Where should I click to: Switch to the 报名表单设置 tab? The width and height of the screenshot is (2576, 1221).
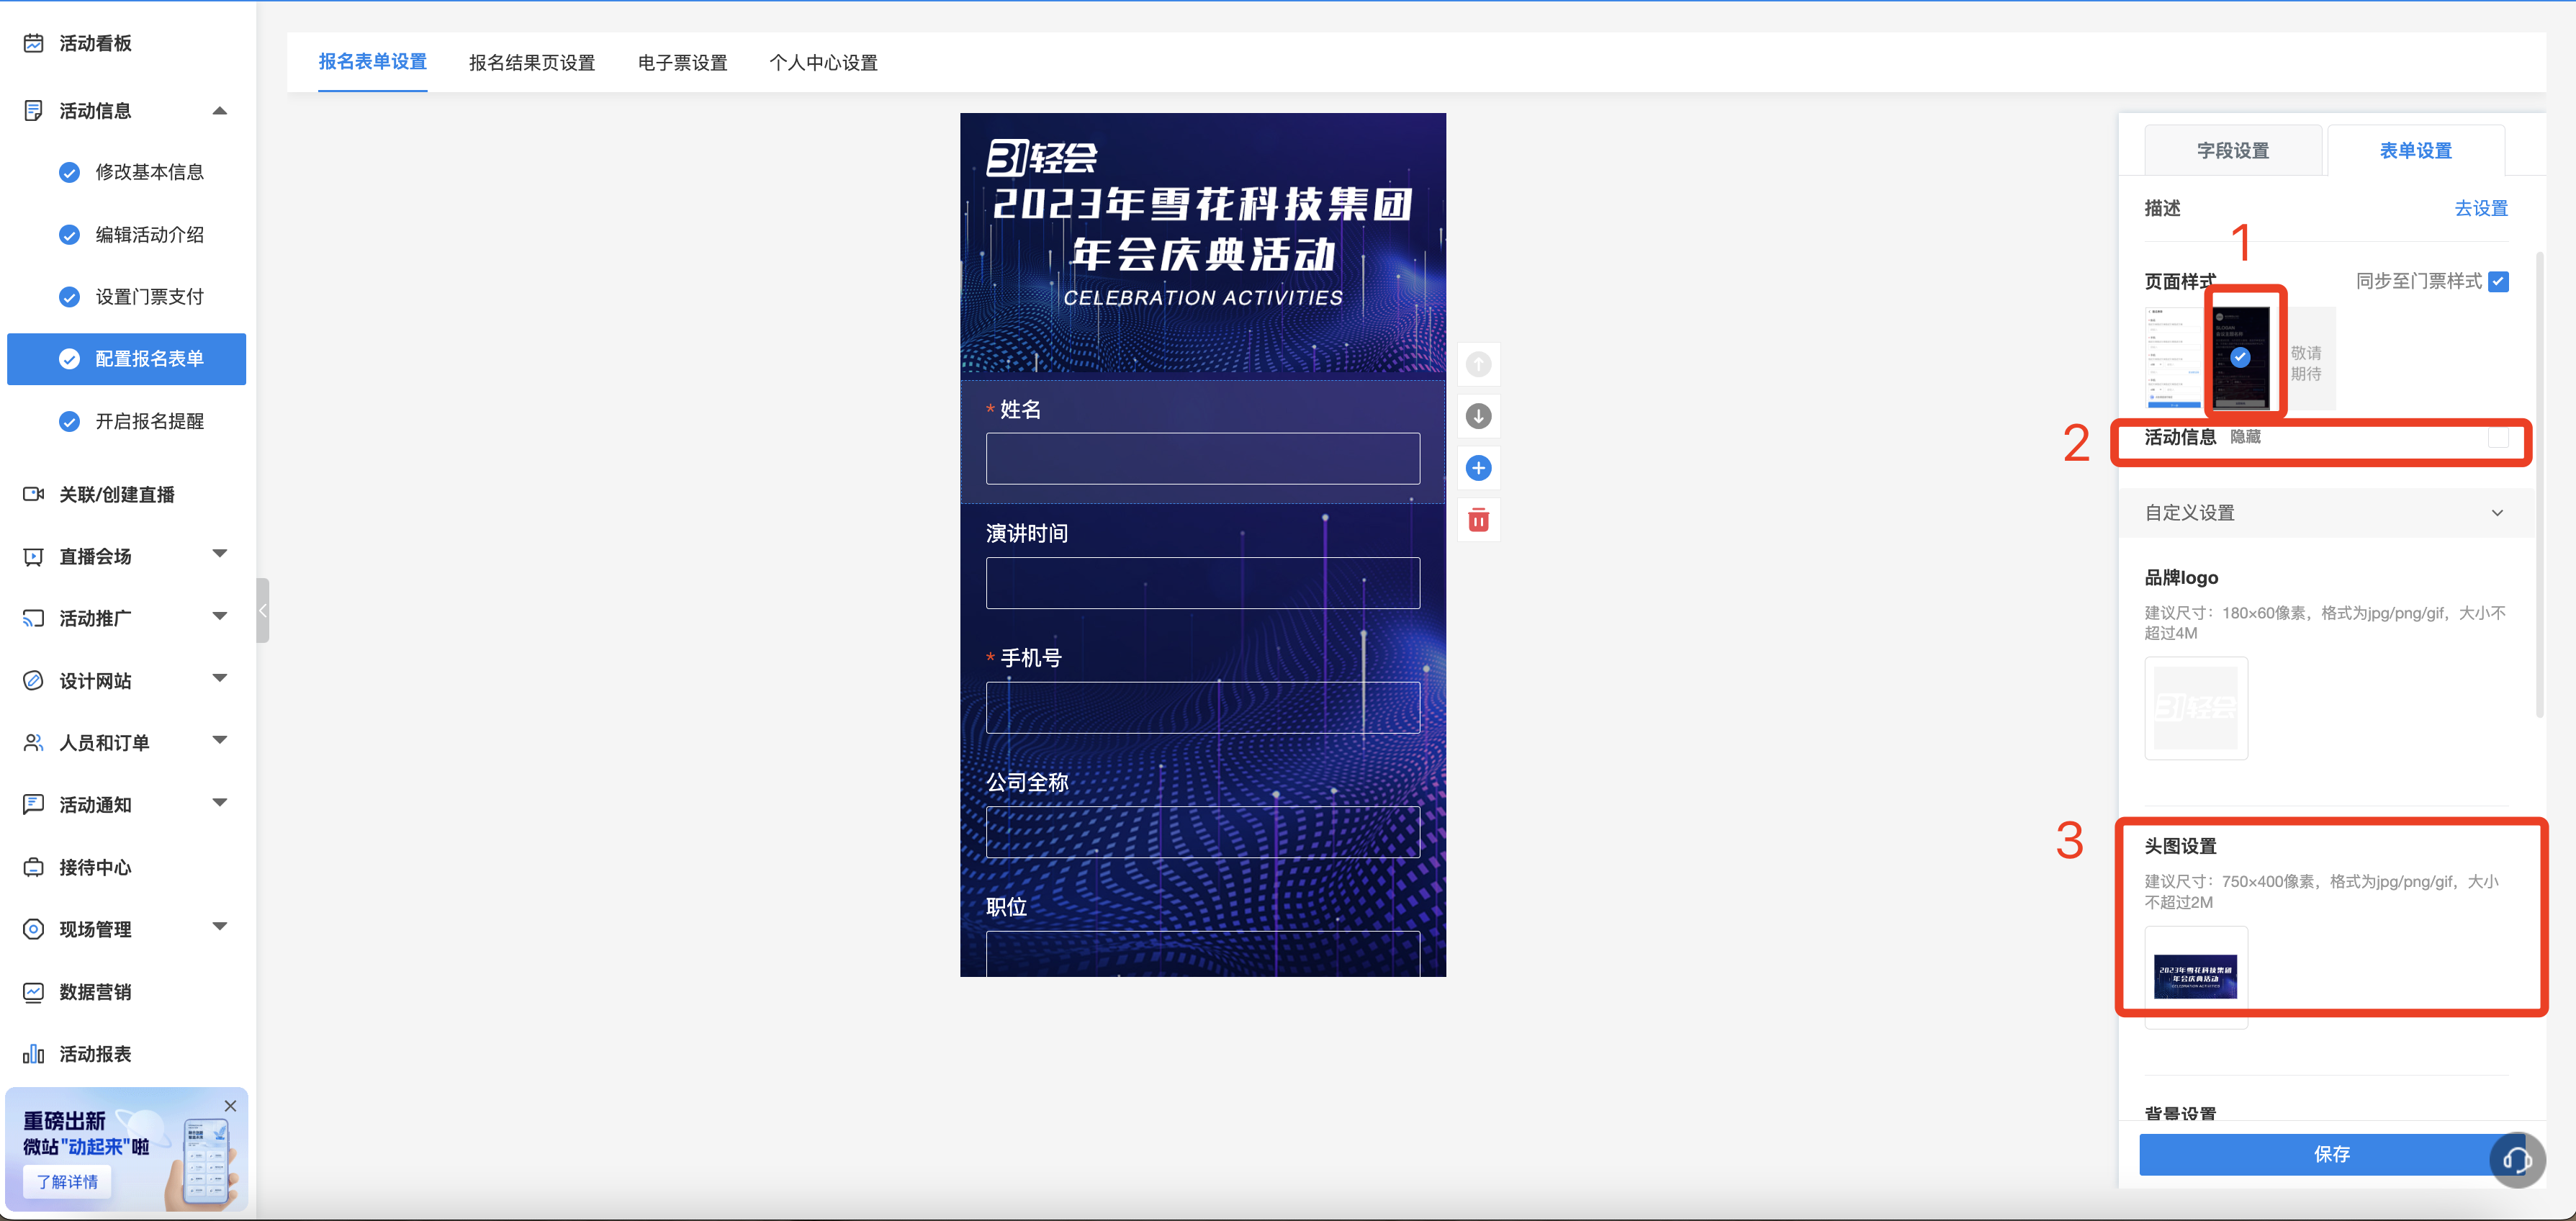372,62
